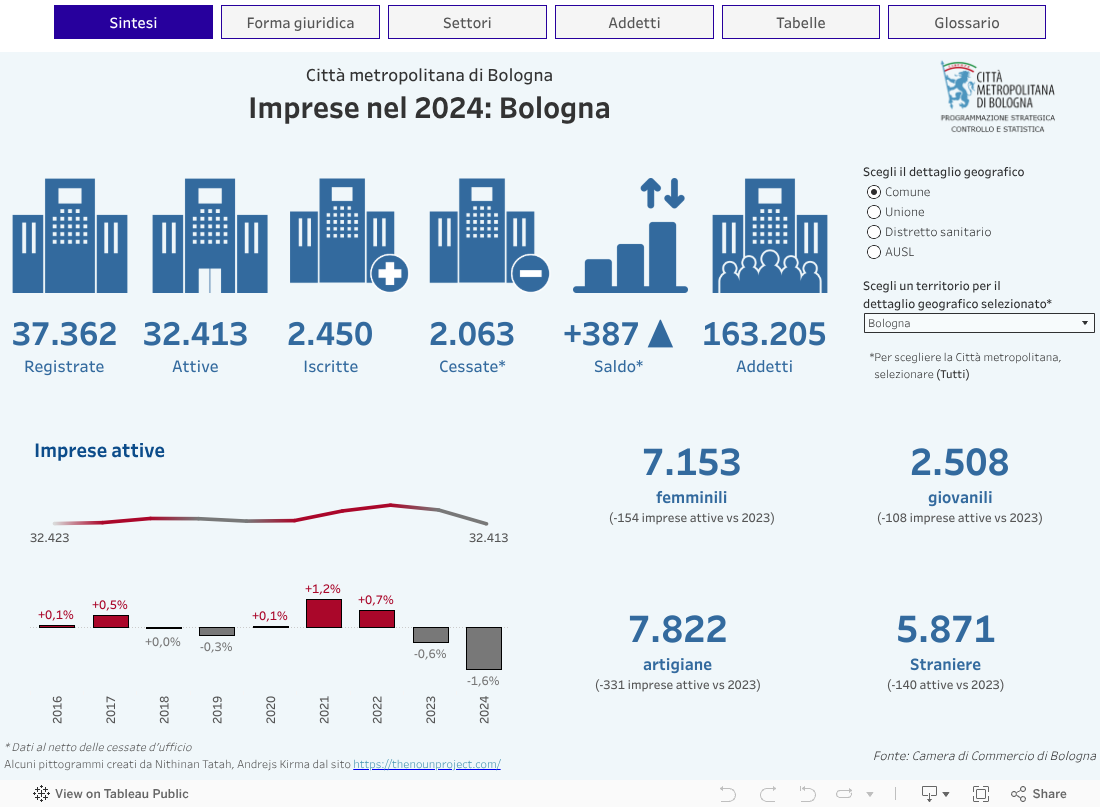Screen dimensions: 1100x807
Task: Click the revert view icon
Action: point(808,794)
